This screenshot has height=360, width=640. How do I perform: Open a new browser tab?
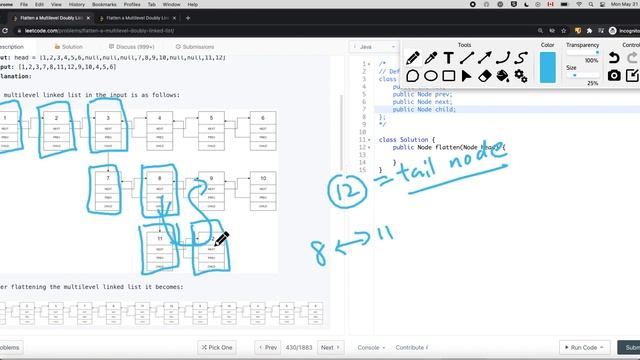(188, 18)
